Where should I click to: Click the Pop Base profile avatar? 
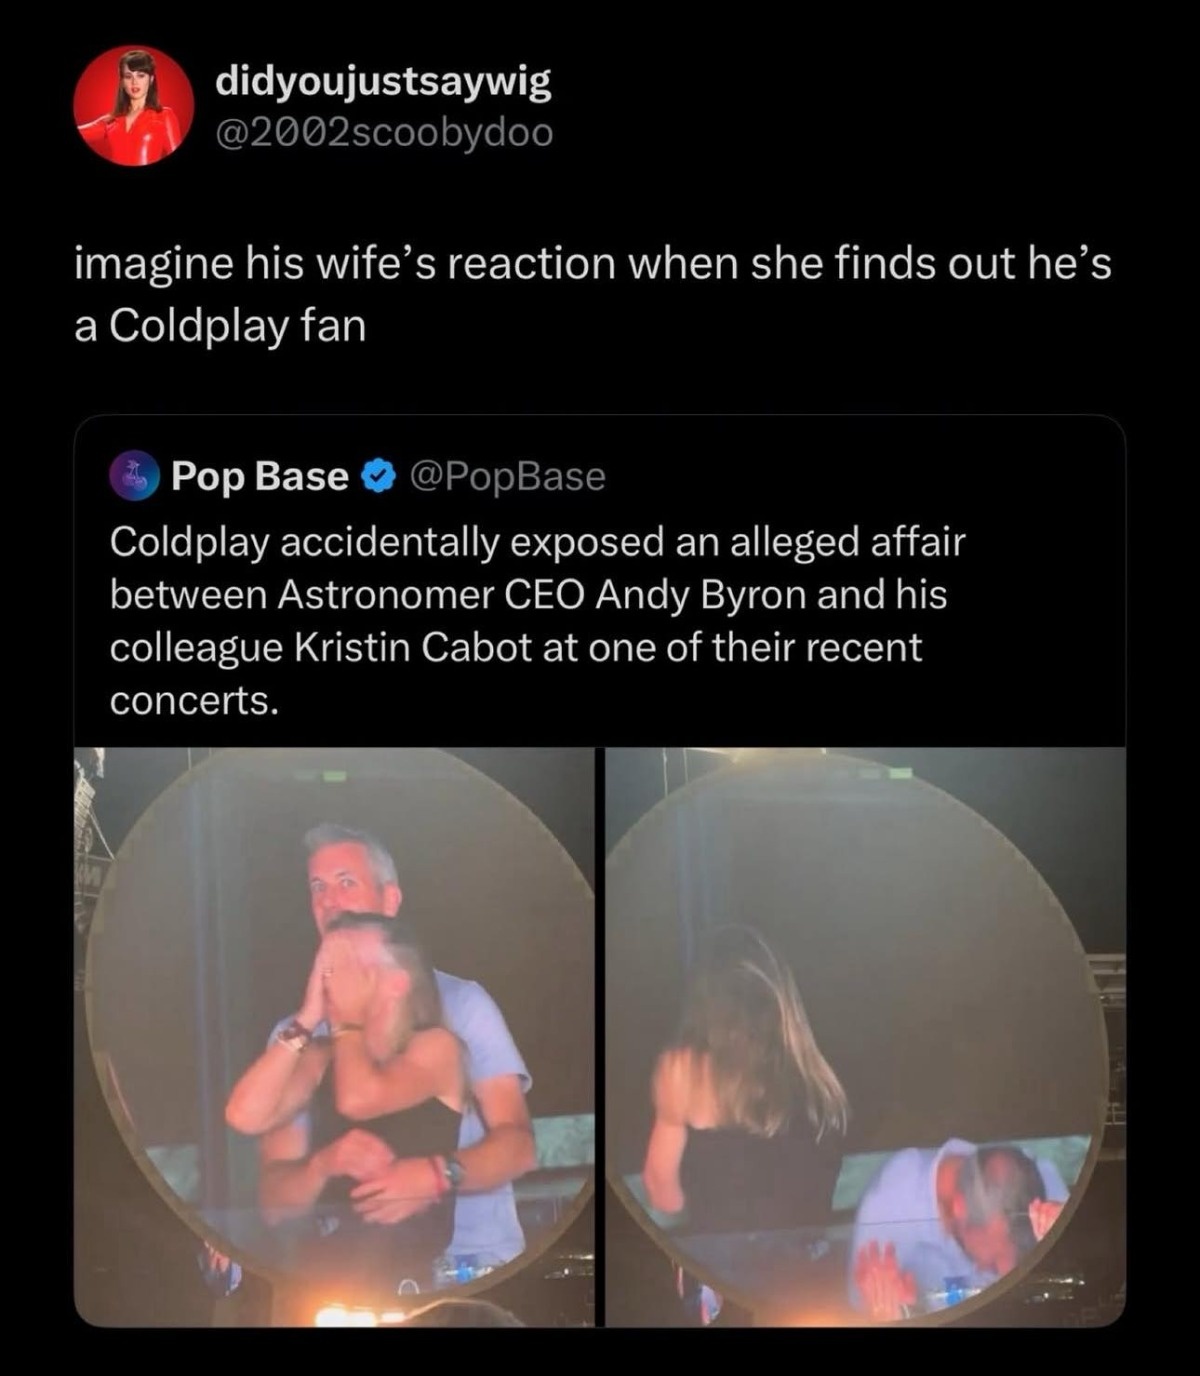pos(134,476)
